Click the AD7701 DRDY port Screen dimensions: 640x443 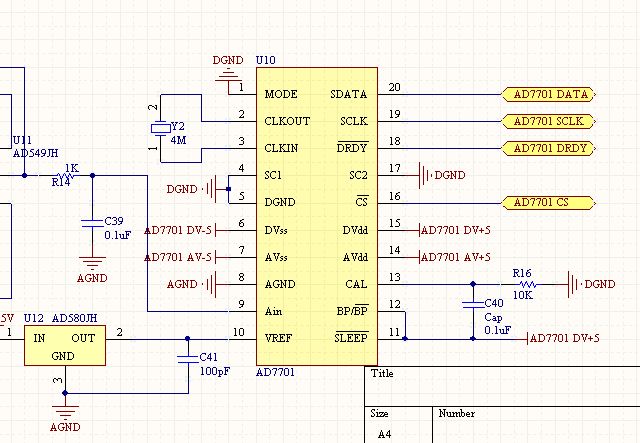pyautogui.click(x=549, y=148)
